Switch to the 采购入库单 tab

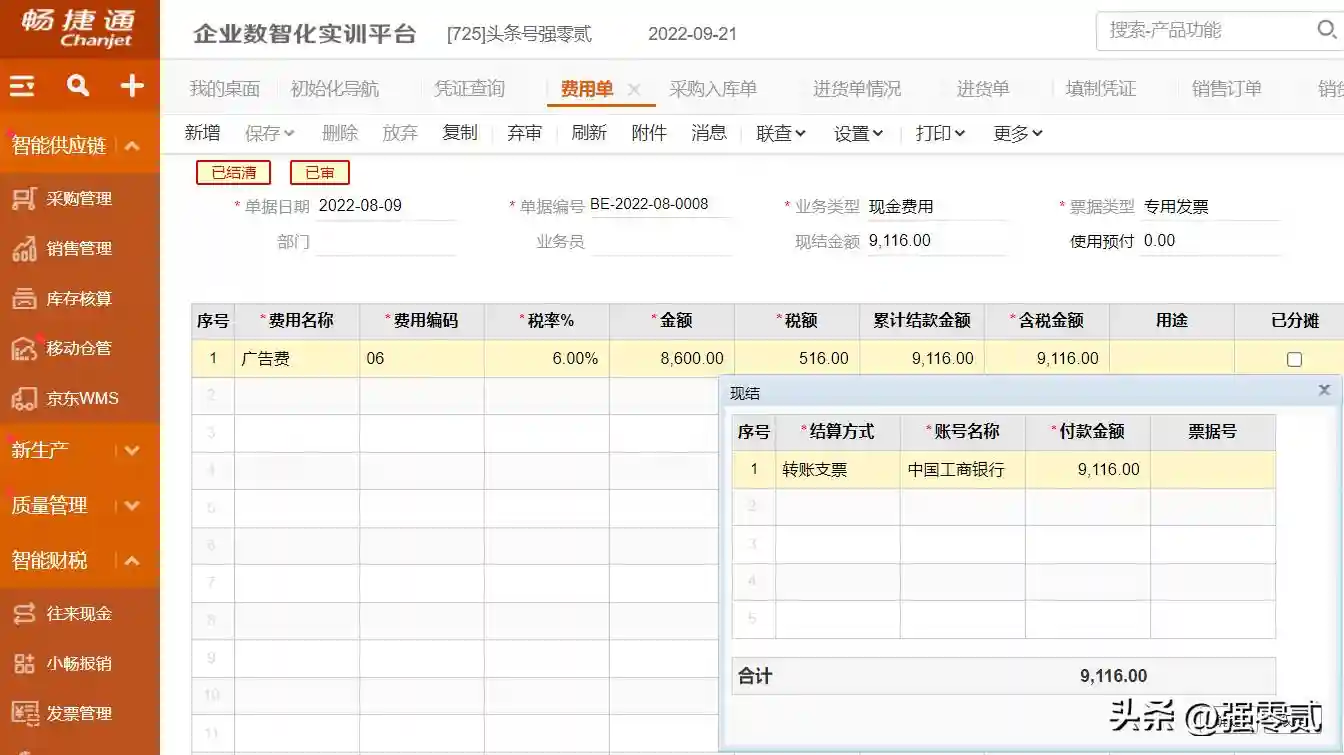pos(713,89)
